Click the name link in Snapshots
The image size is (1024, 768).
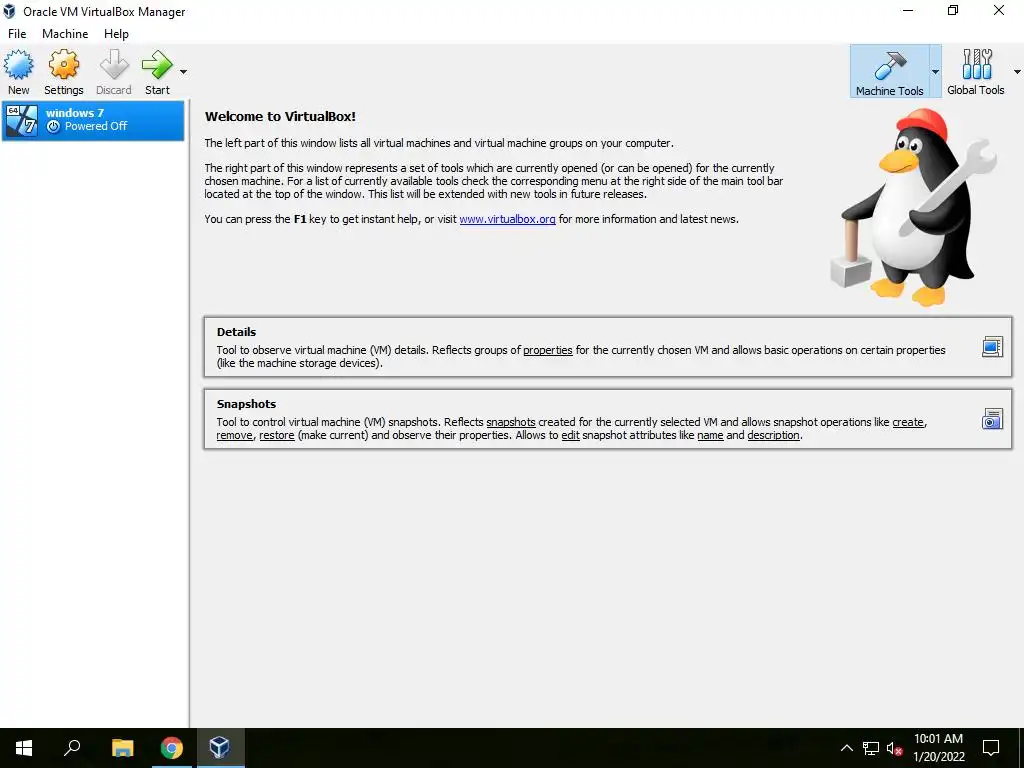710,435
